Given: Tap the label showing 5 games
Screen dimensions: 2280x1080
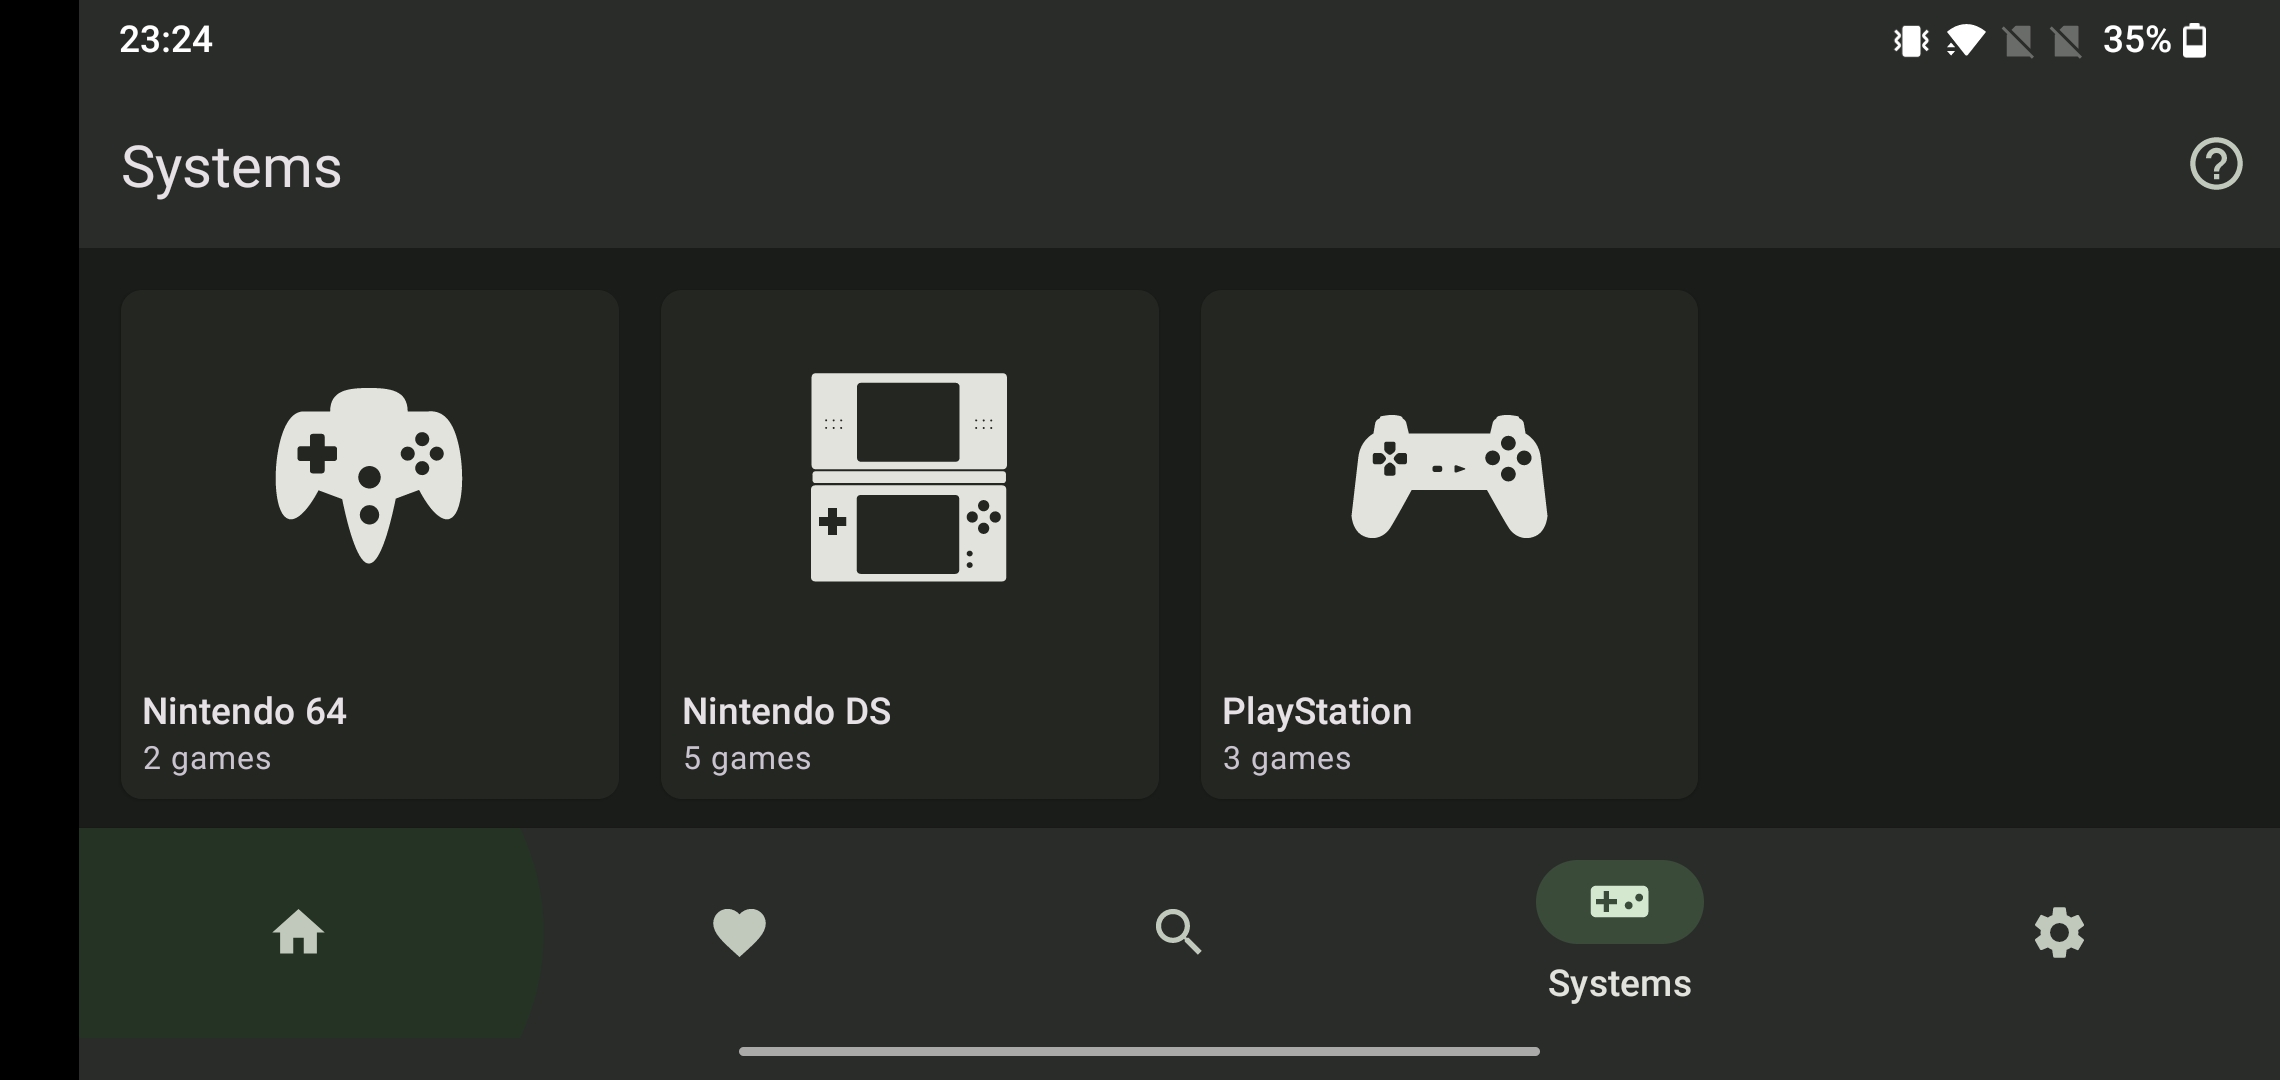Looking at the screenshot, I should (746, 758).
